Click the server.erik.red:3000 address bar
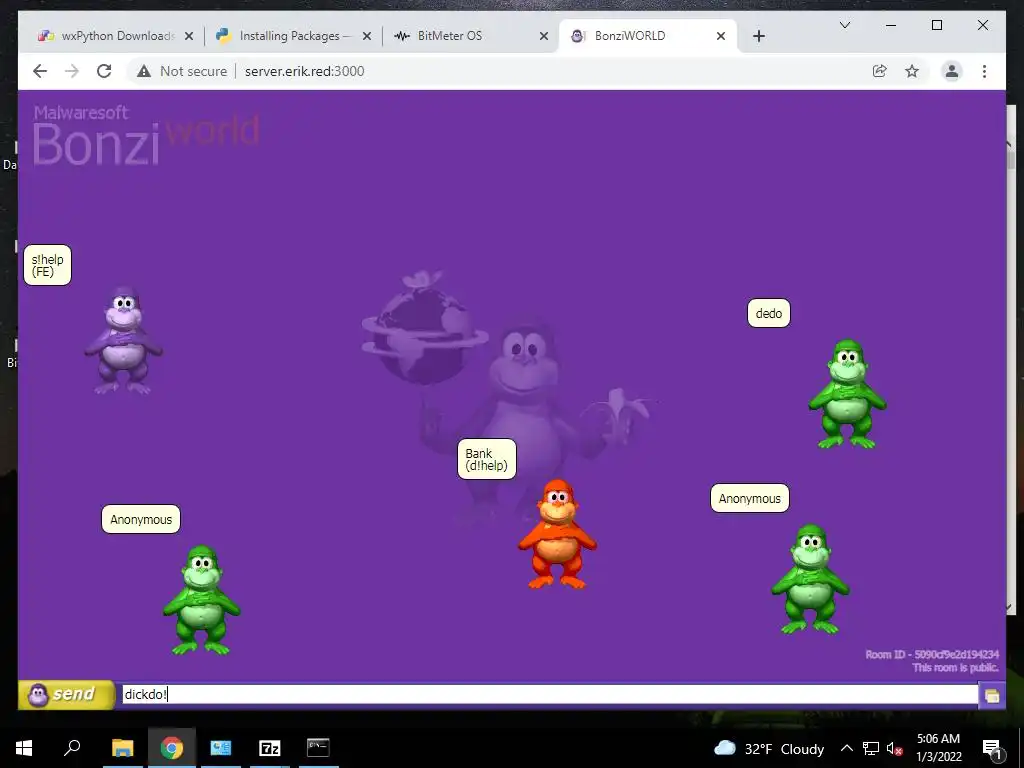Viewport: 1024px width, 768px height. click(304, 71)
